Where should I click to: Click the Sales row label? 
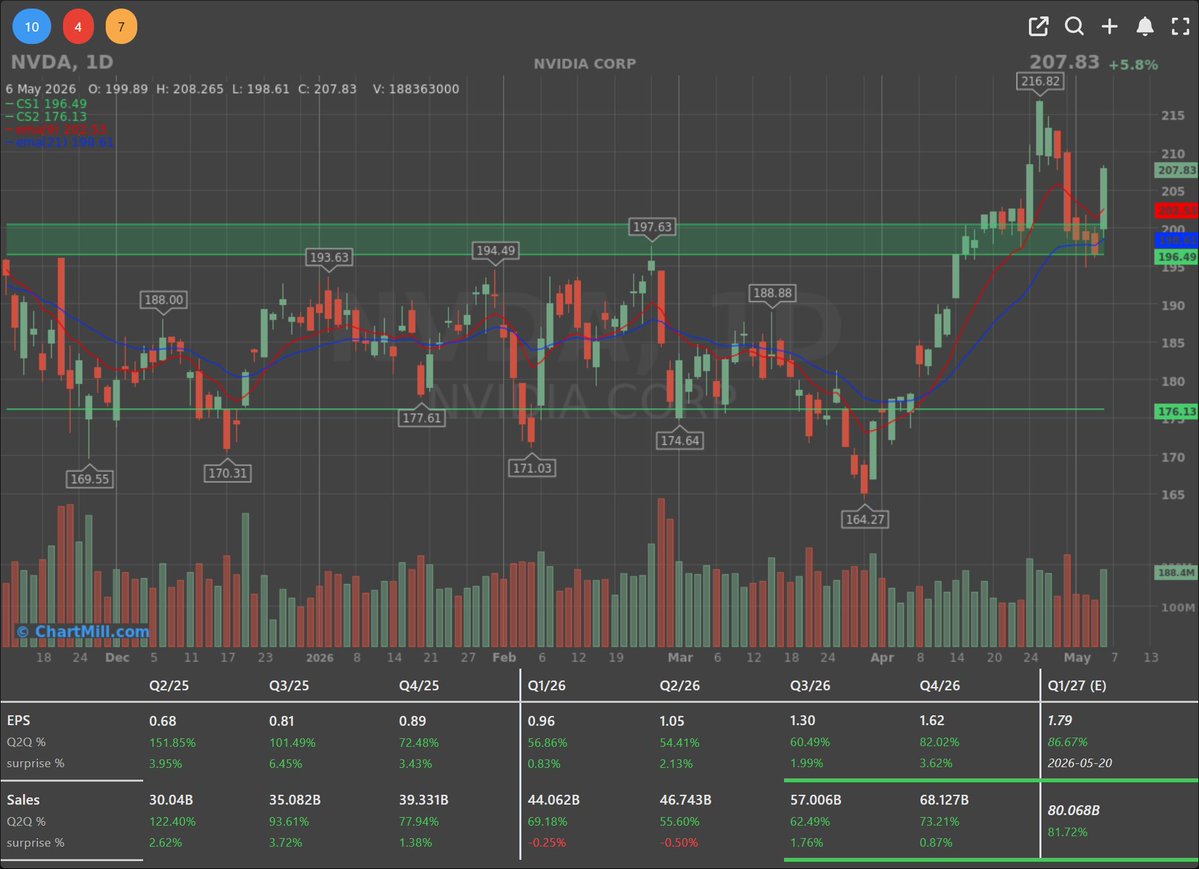(23, 800)
